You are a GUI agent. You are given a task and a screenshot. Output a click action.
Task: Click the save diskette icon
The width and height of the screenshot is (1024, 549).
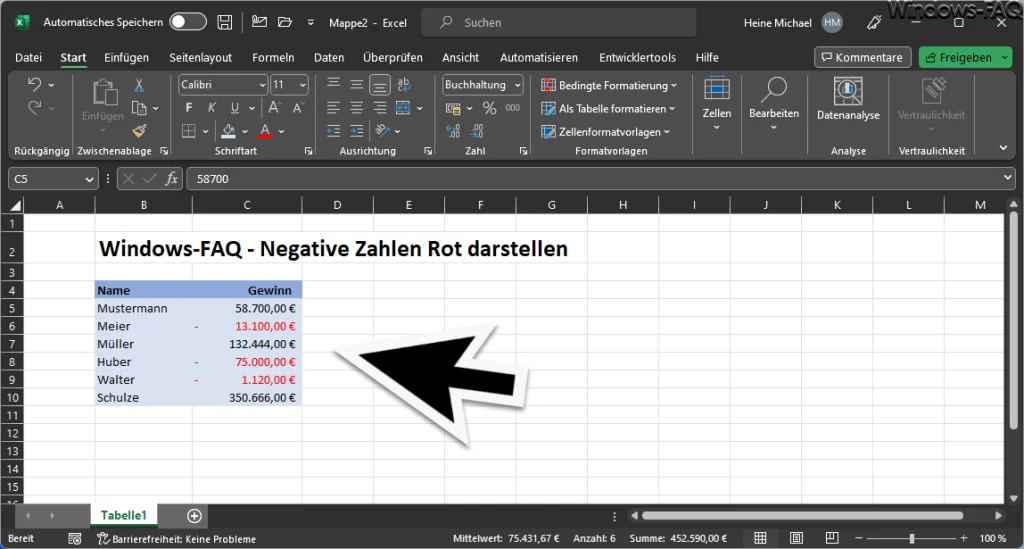pos(225,22)
